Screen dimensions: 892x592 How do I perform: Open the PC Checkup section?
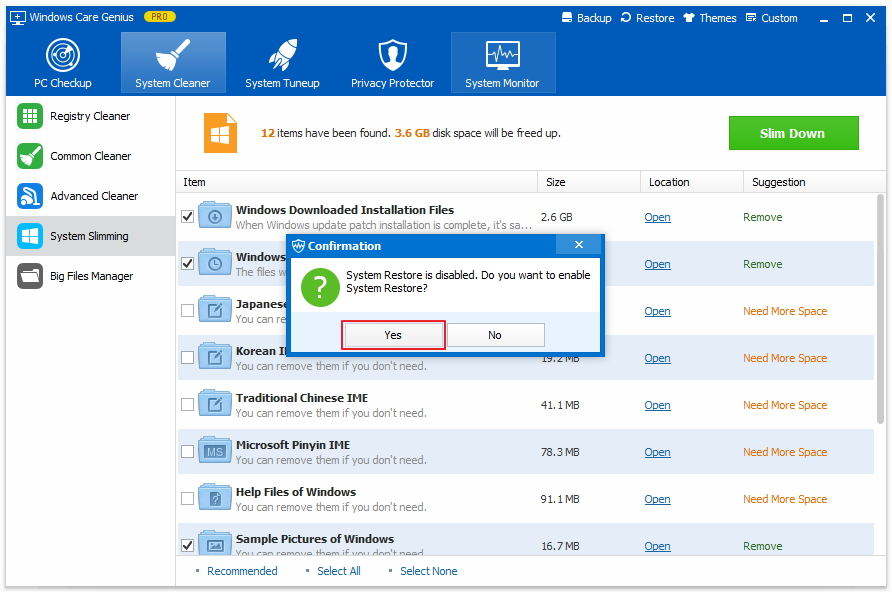click(x=63, y=63)
